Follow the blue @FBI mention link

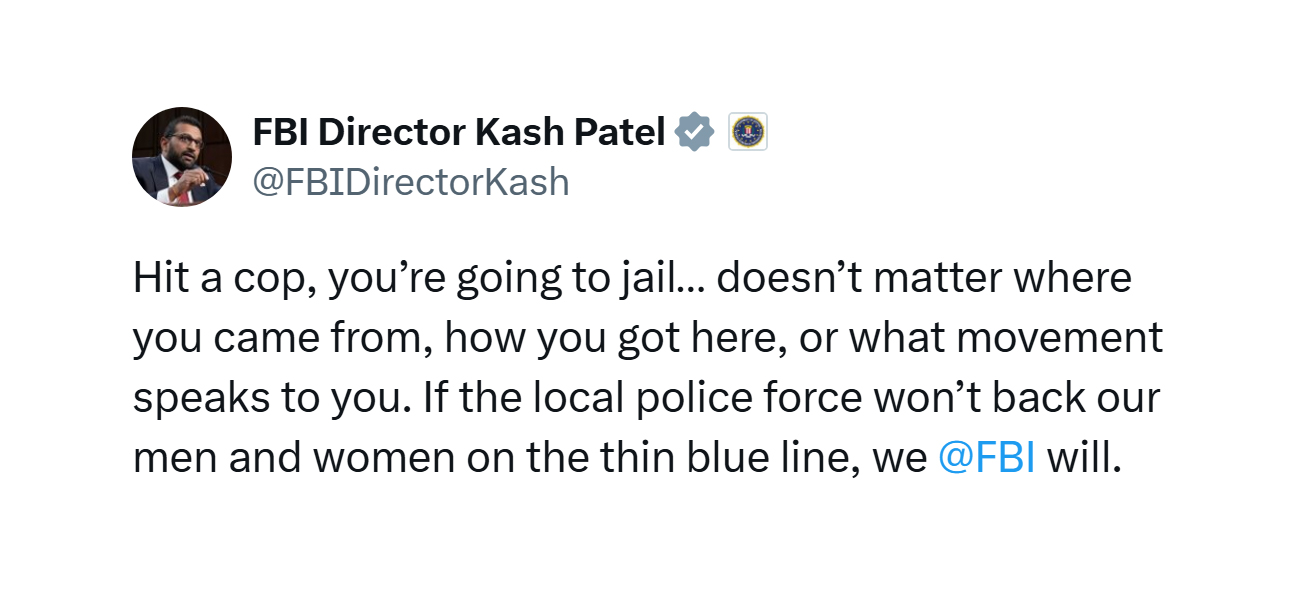(987, 457)
